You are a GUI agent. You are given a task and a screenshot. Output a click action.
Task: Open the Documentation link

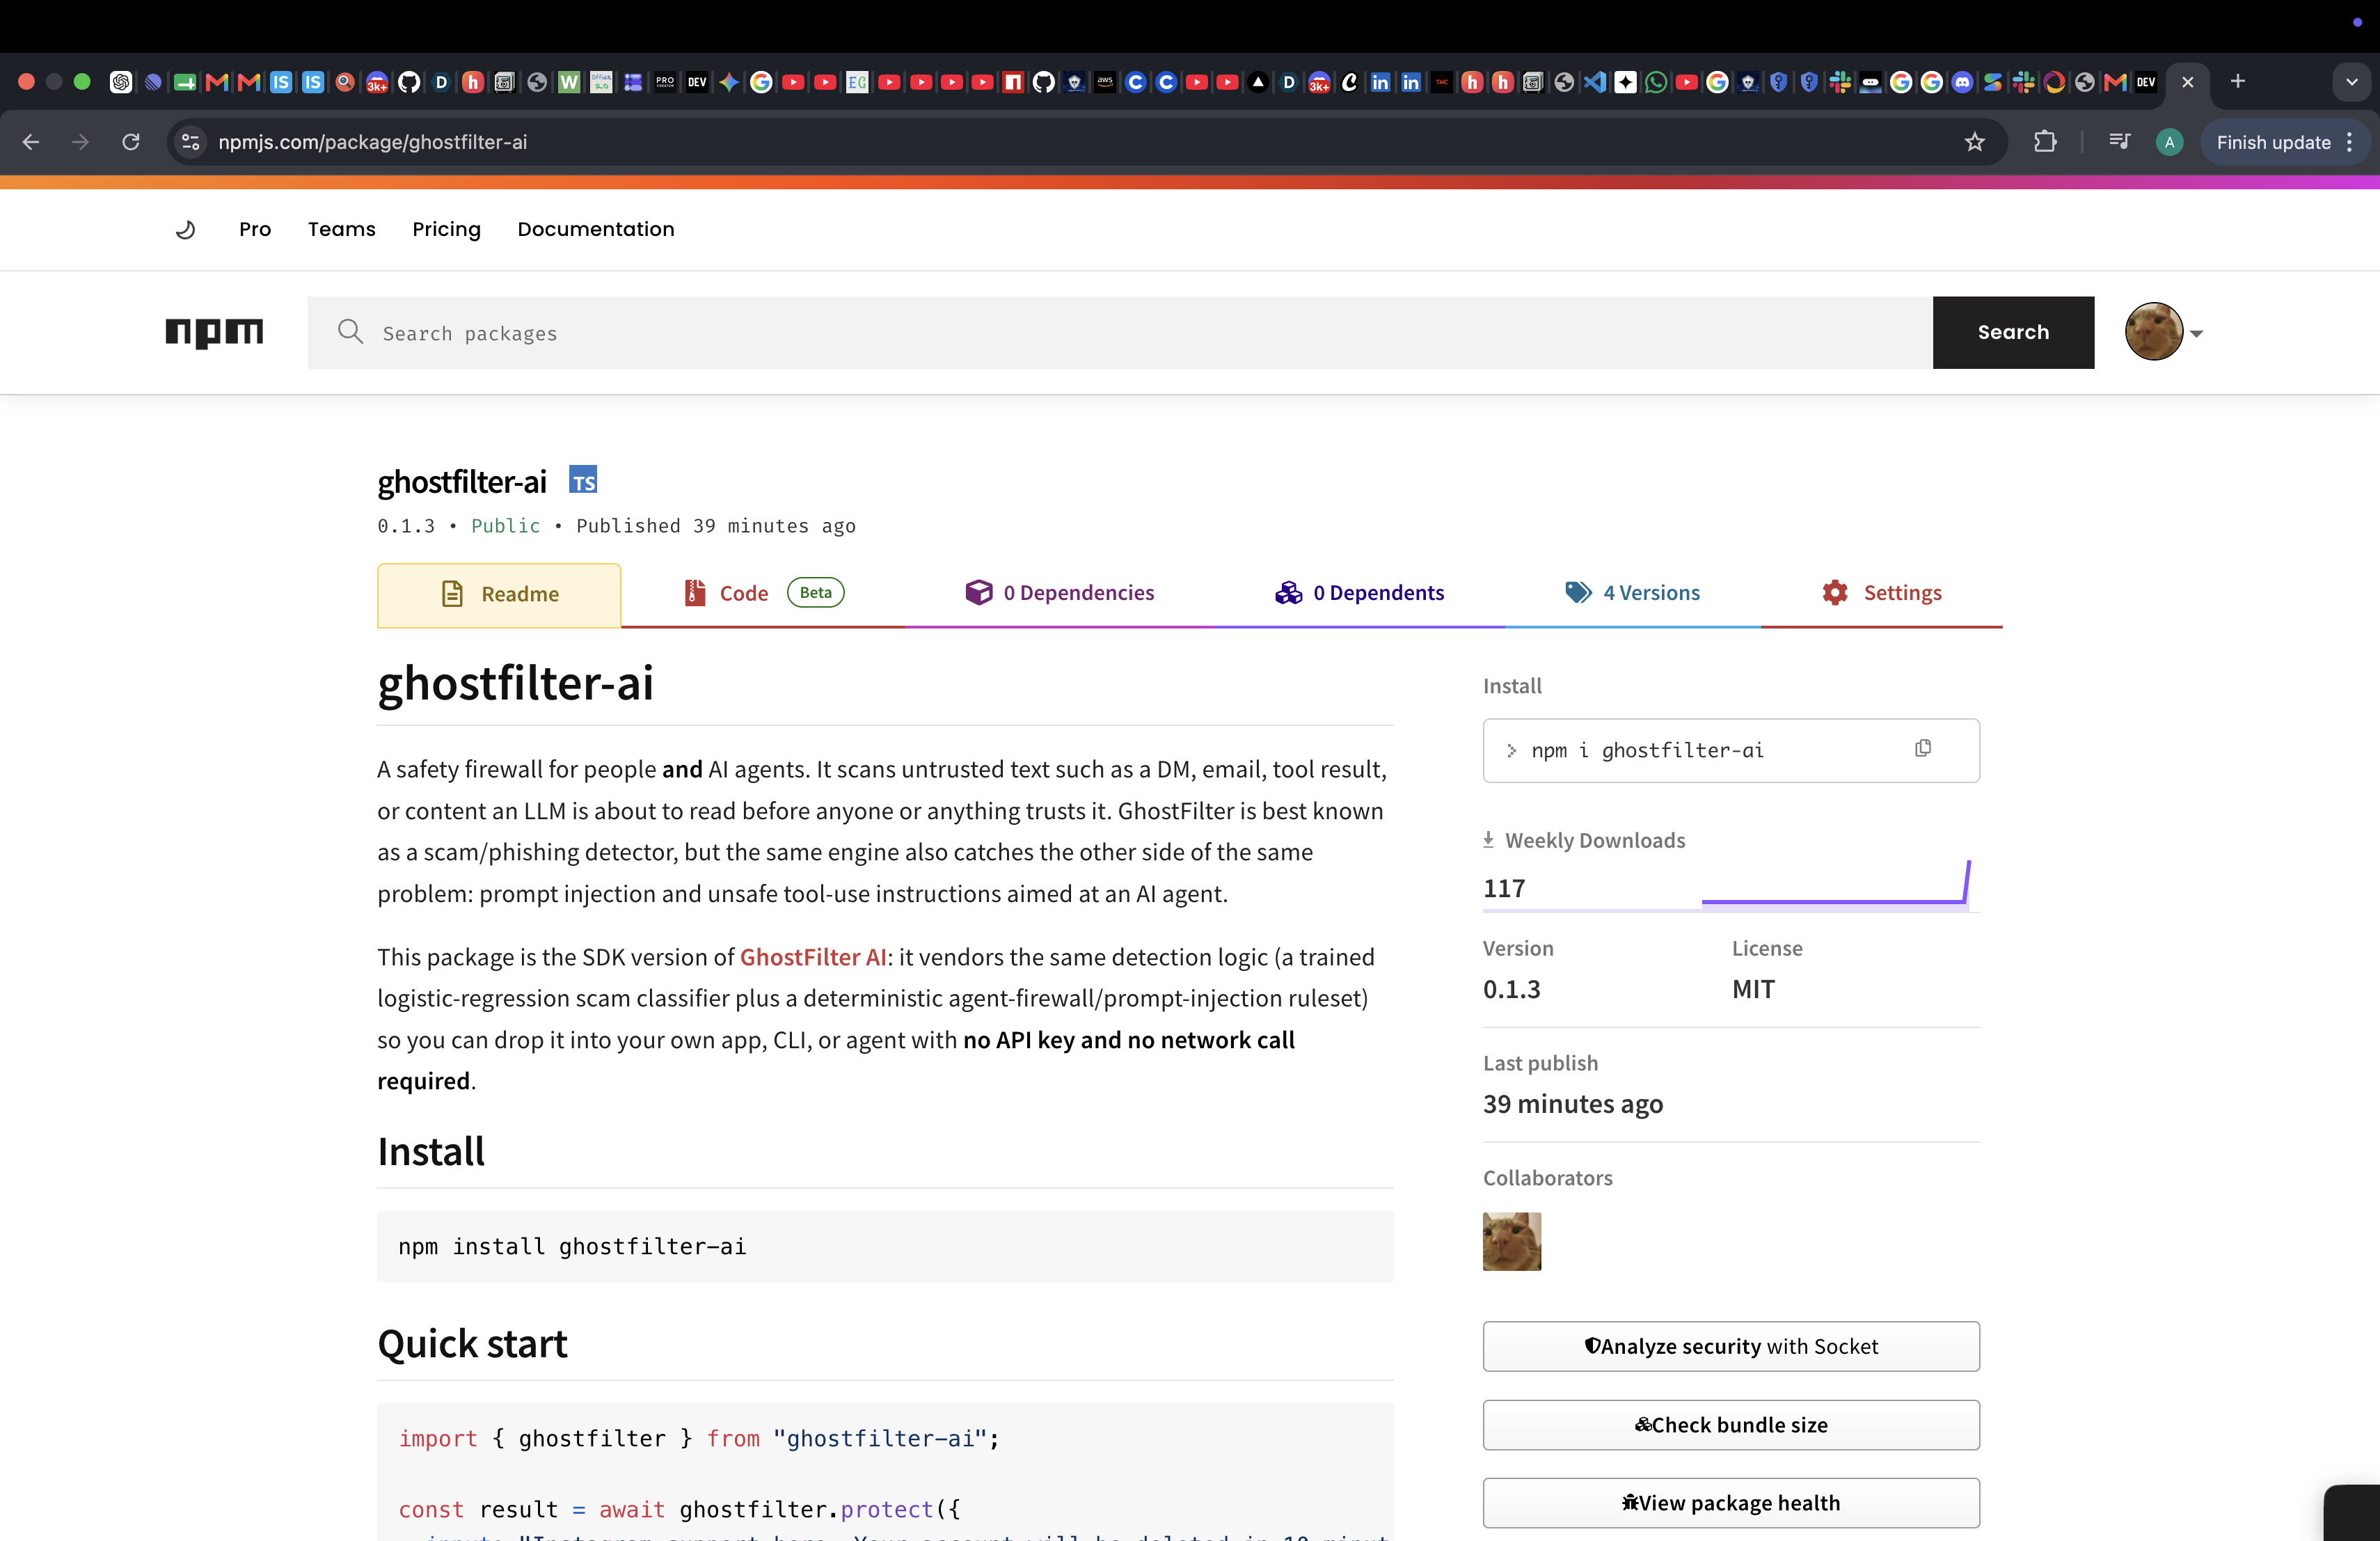click(x=596, y=229)
